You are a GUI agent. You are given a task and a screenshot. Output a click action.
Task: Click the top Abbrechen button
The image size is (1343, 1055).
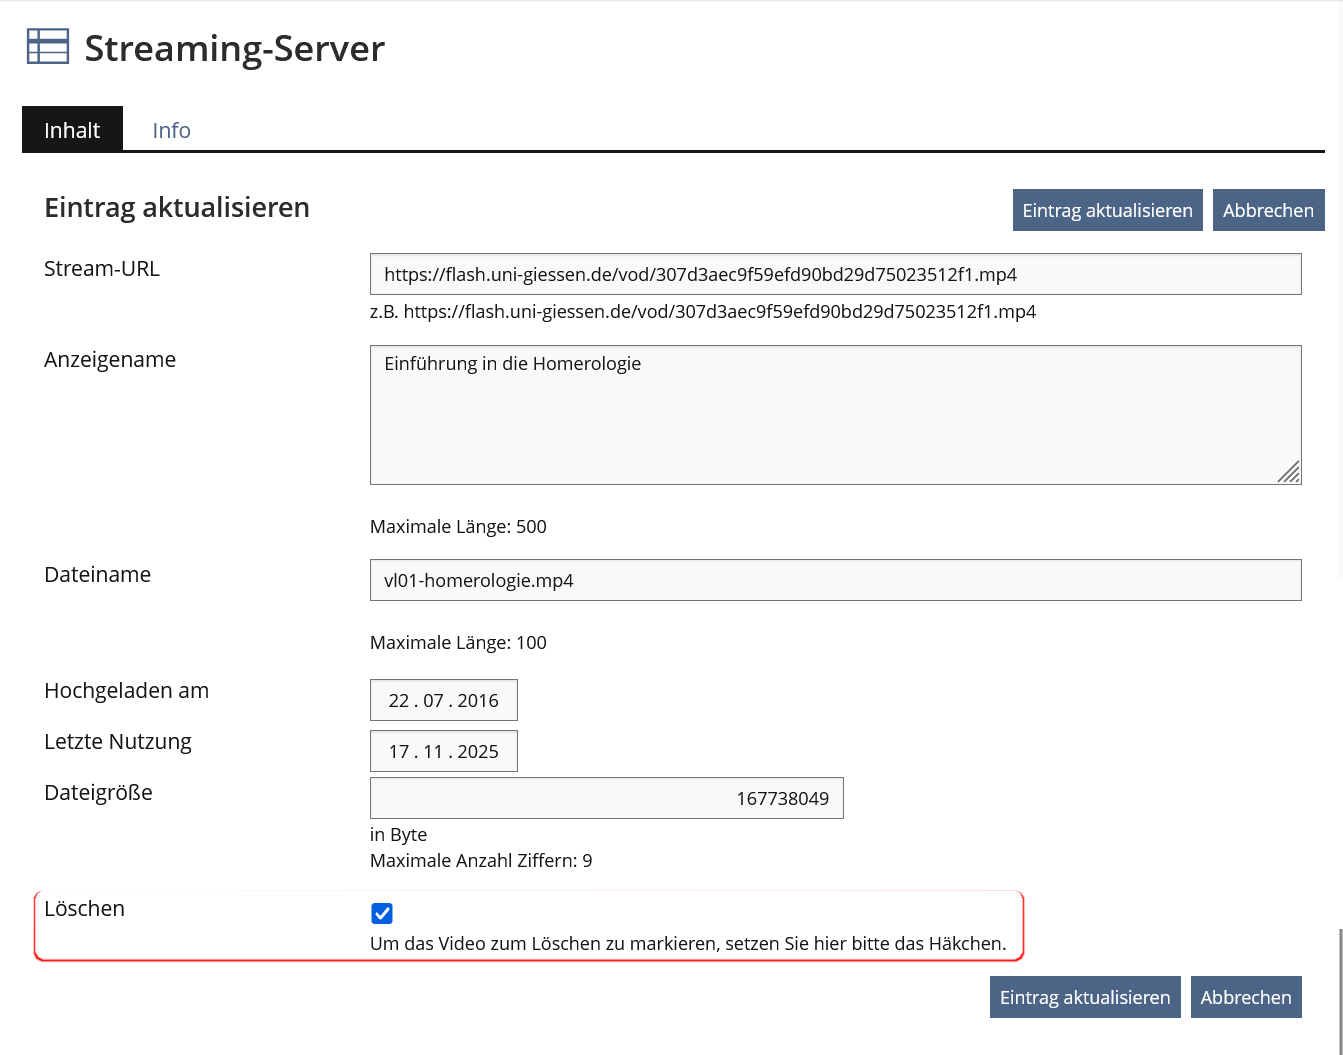[x=1267, y=210]
